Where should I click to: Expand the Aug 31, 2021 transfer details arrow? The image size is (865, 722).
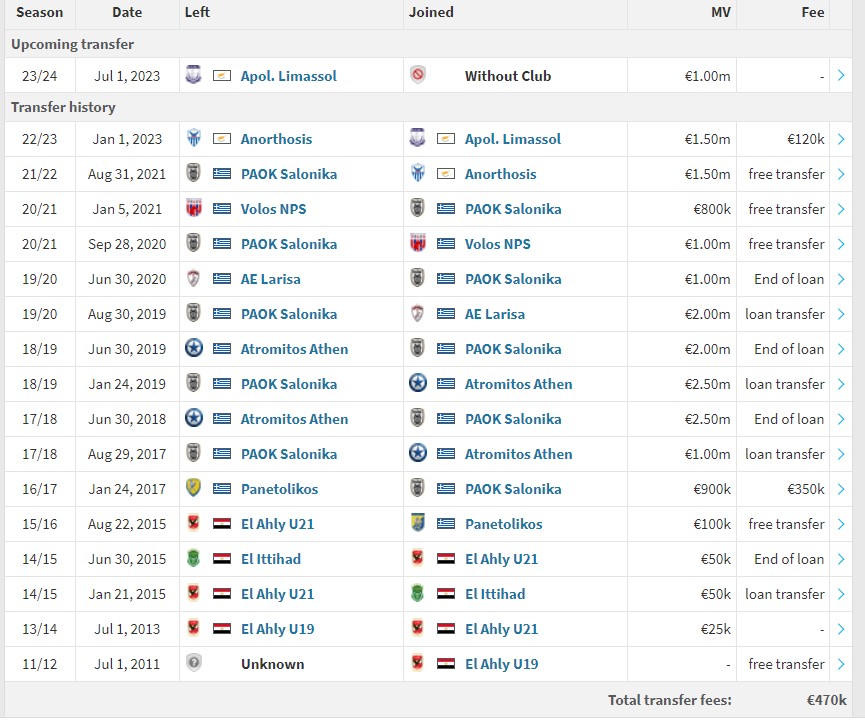point(841,174)
